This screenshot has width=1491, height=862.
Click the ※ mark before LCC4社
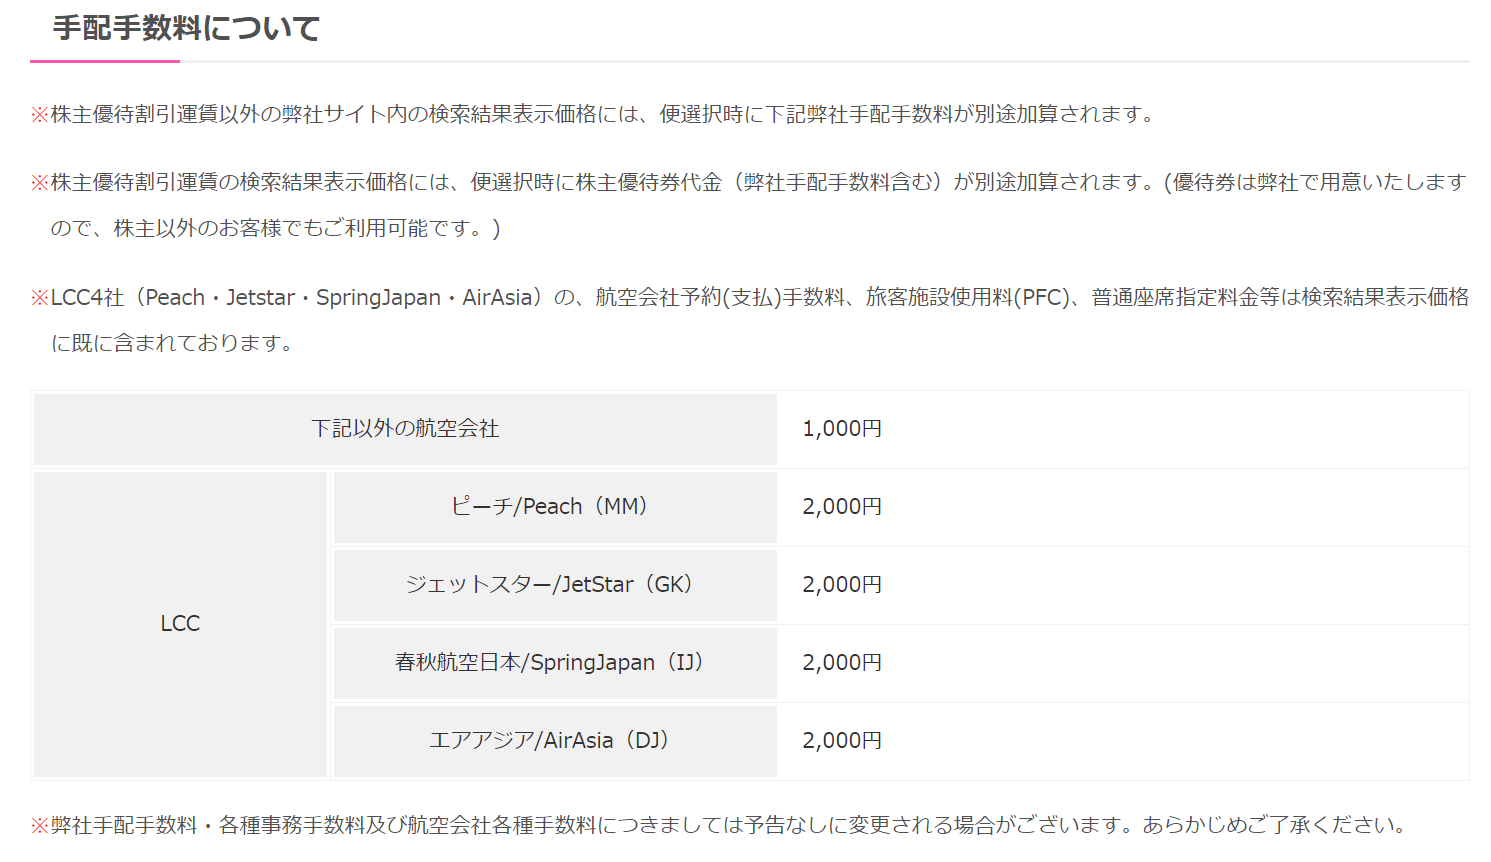pos(40,298)
